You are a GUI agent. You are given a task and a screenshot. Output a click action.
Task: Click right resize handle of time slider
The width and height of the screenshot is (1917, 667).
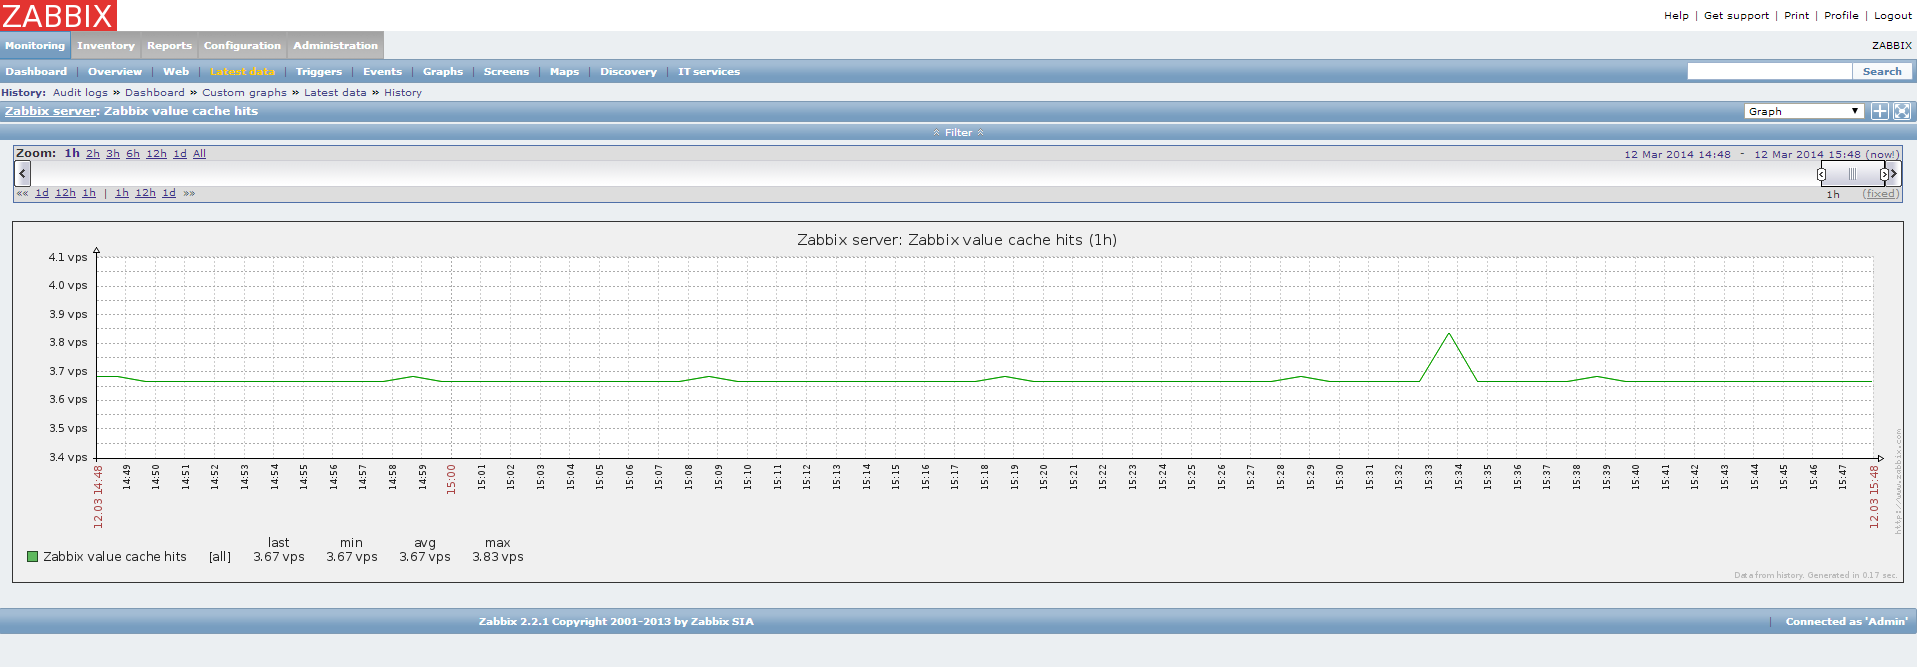tap(1884, 174)
